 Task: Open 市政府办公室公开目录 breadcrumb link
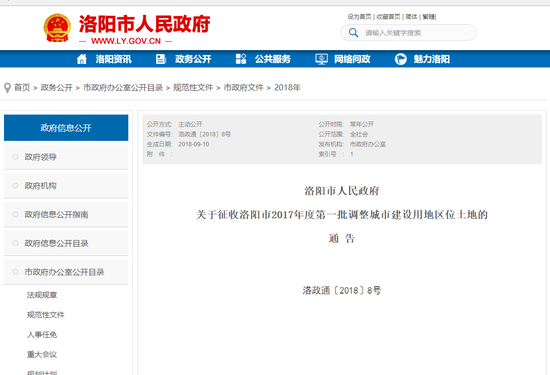[x=123, y=88]
